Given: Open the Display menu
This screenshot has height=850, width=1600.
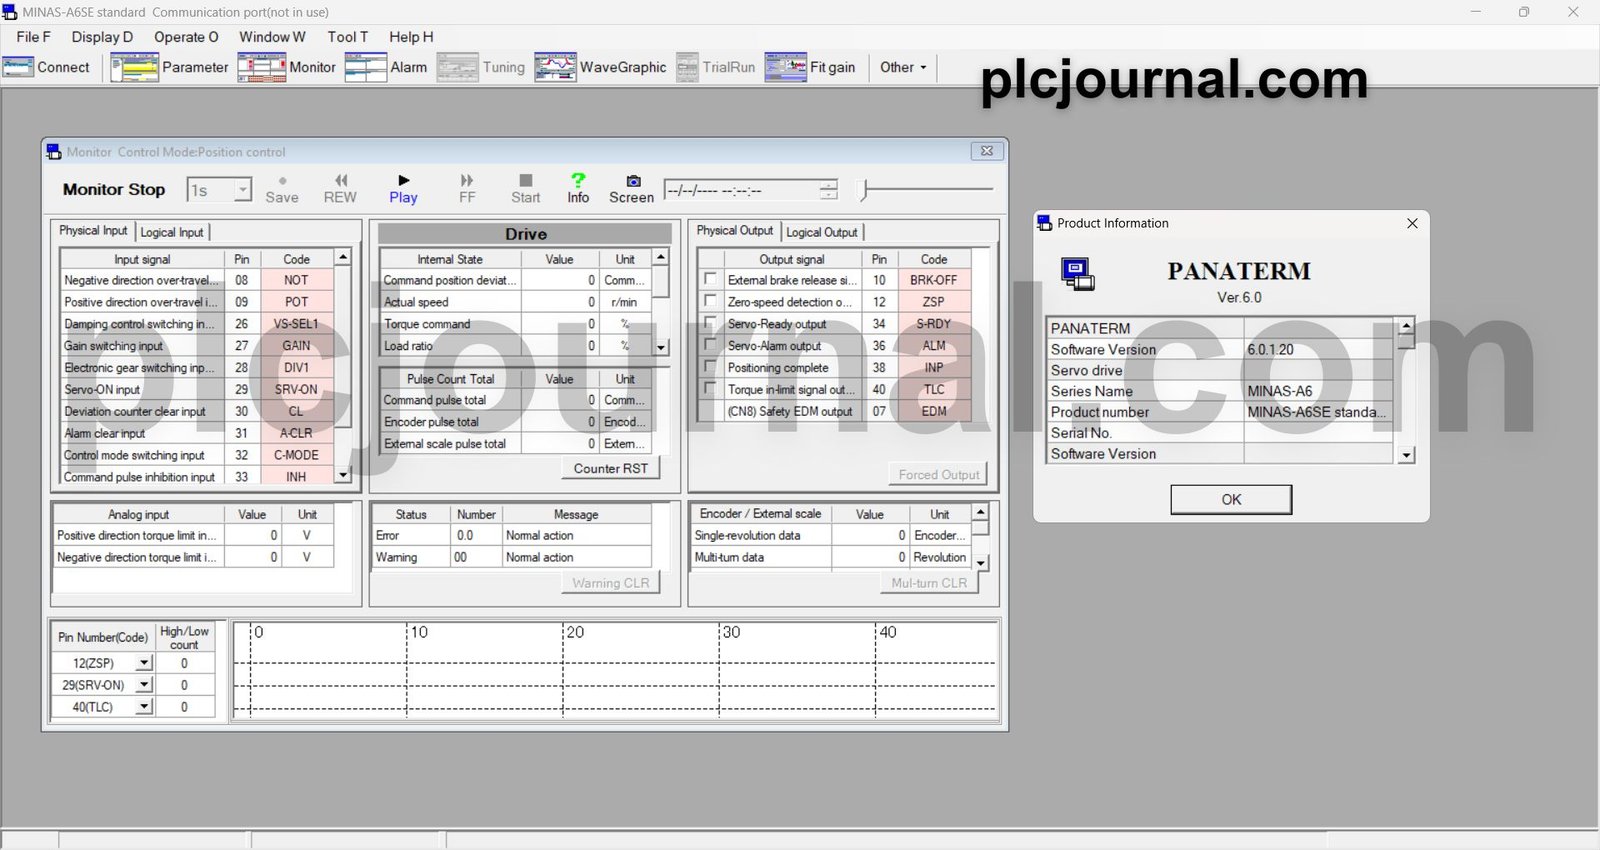Looking at the screenshot, I should tap(102, 36).
